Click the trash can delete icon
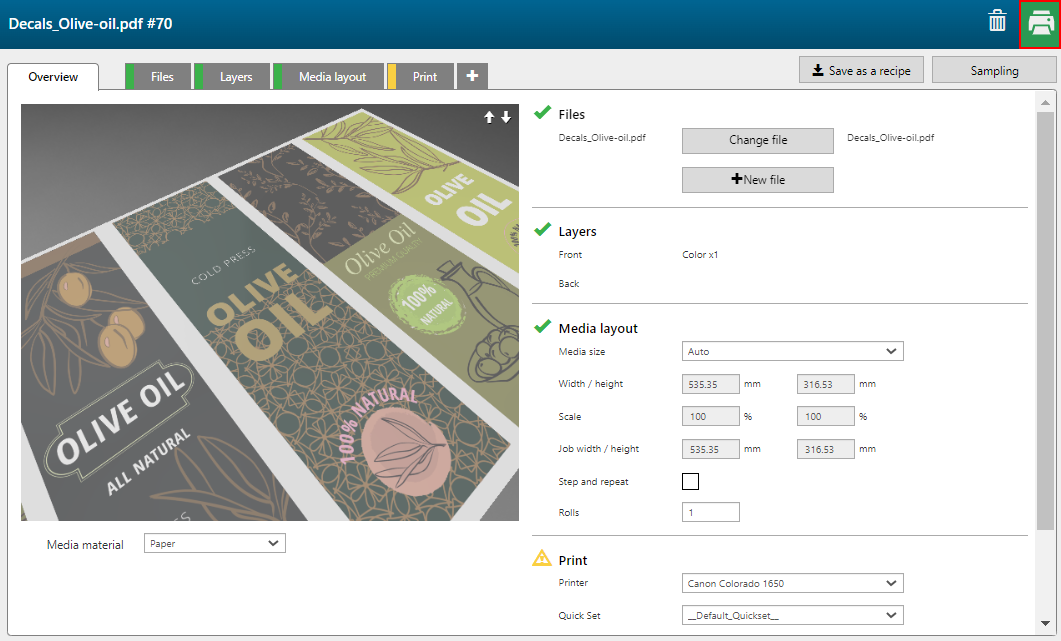1061x641 pixels. 997,22
